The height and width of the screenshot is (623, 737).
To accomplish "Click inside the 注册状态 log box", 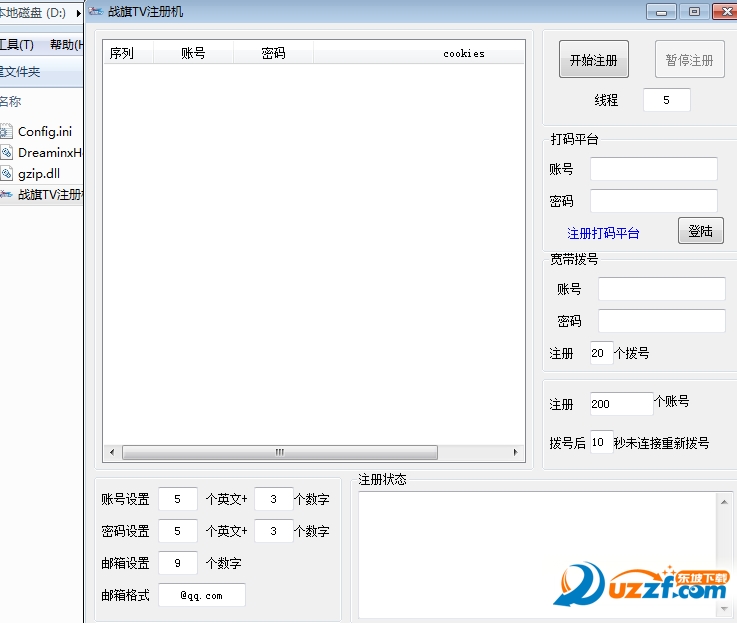I will 537,555.
